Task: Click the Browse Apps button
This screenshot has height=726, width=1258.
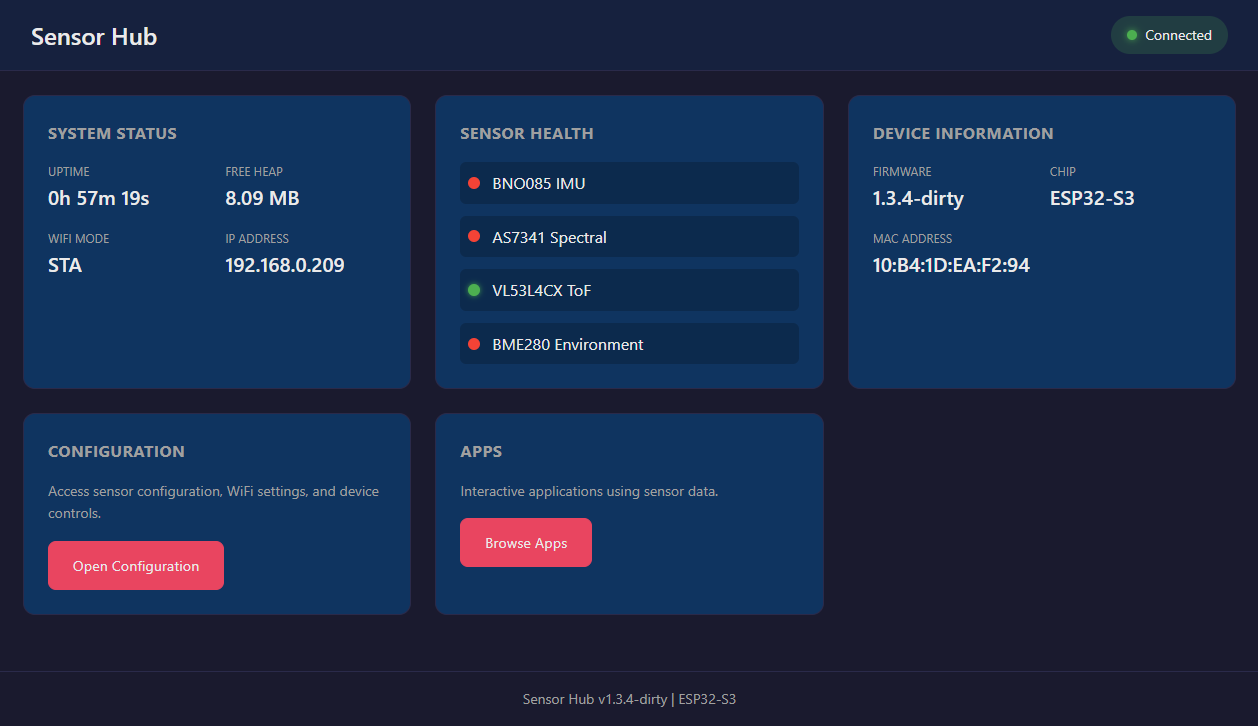Action: (x=526, y=542)
